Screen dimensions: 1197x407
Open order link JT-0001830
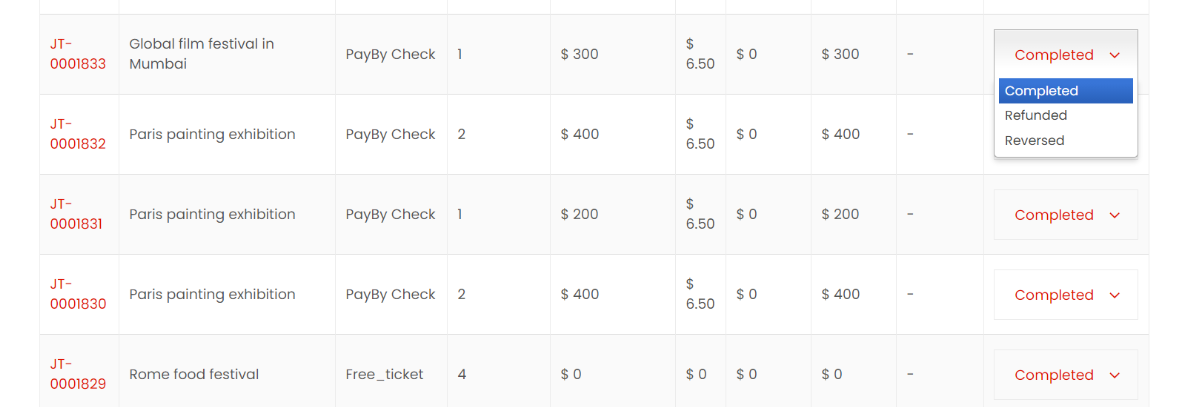click(x=77, y=294)
